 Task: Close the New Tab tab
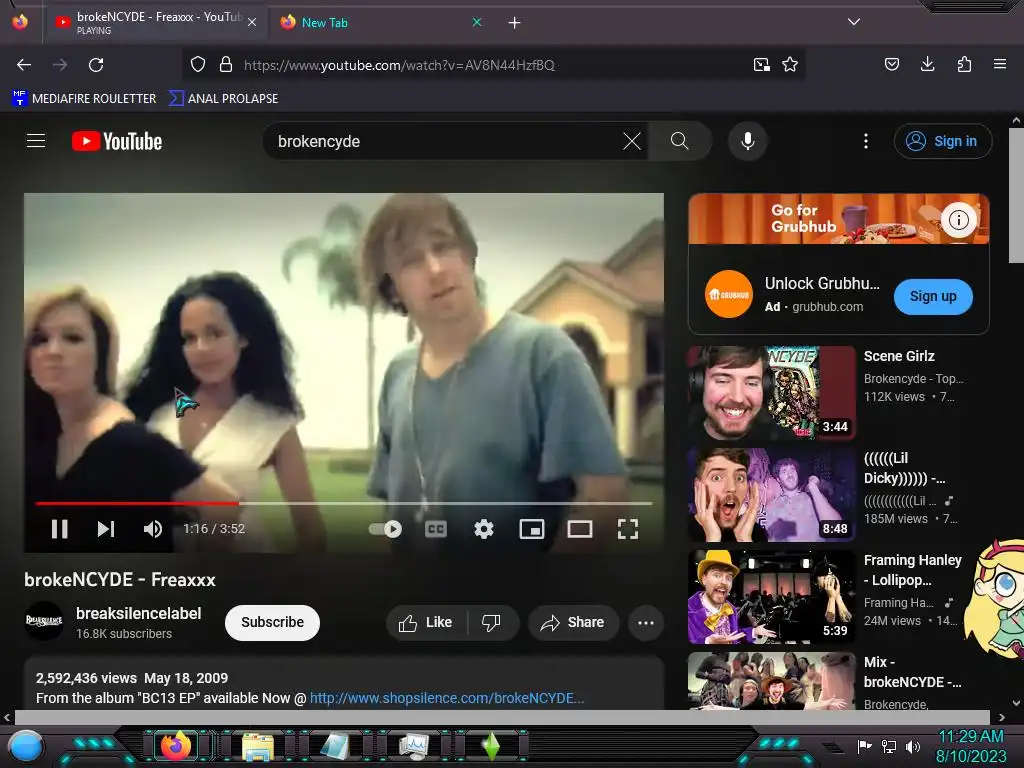point(477,22)
